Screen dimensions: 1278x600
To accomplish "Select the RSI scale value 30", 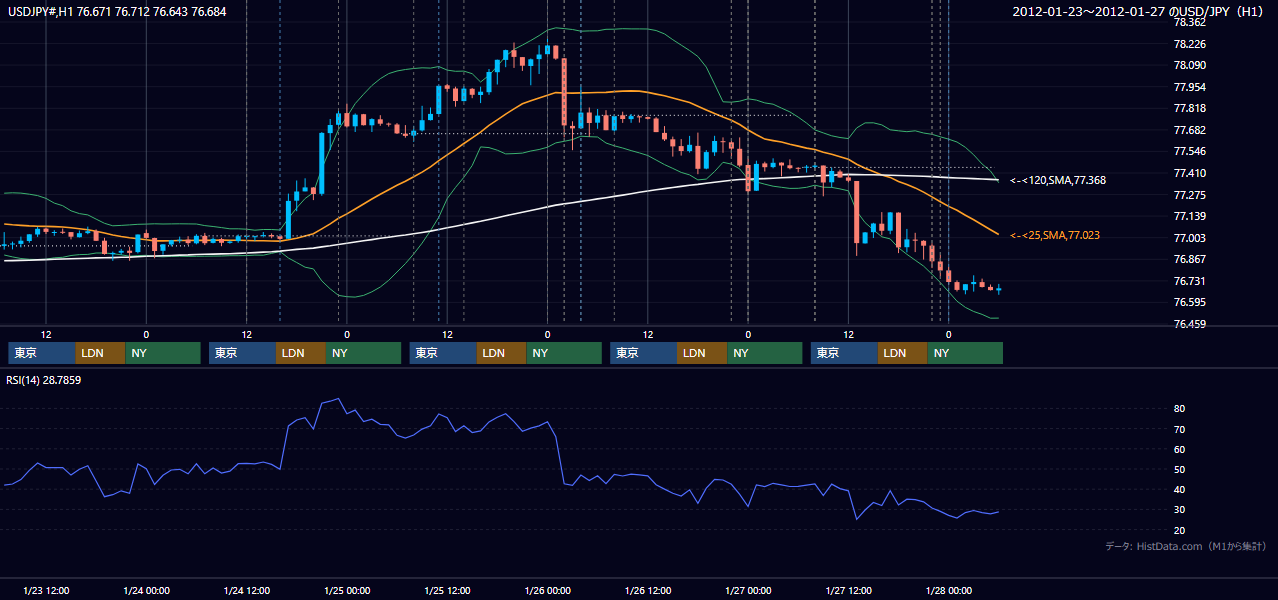I will pos(1180,510).
